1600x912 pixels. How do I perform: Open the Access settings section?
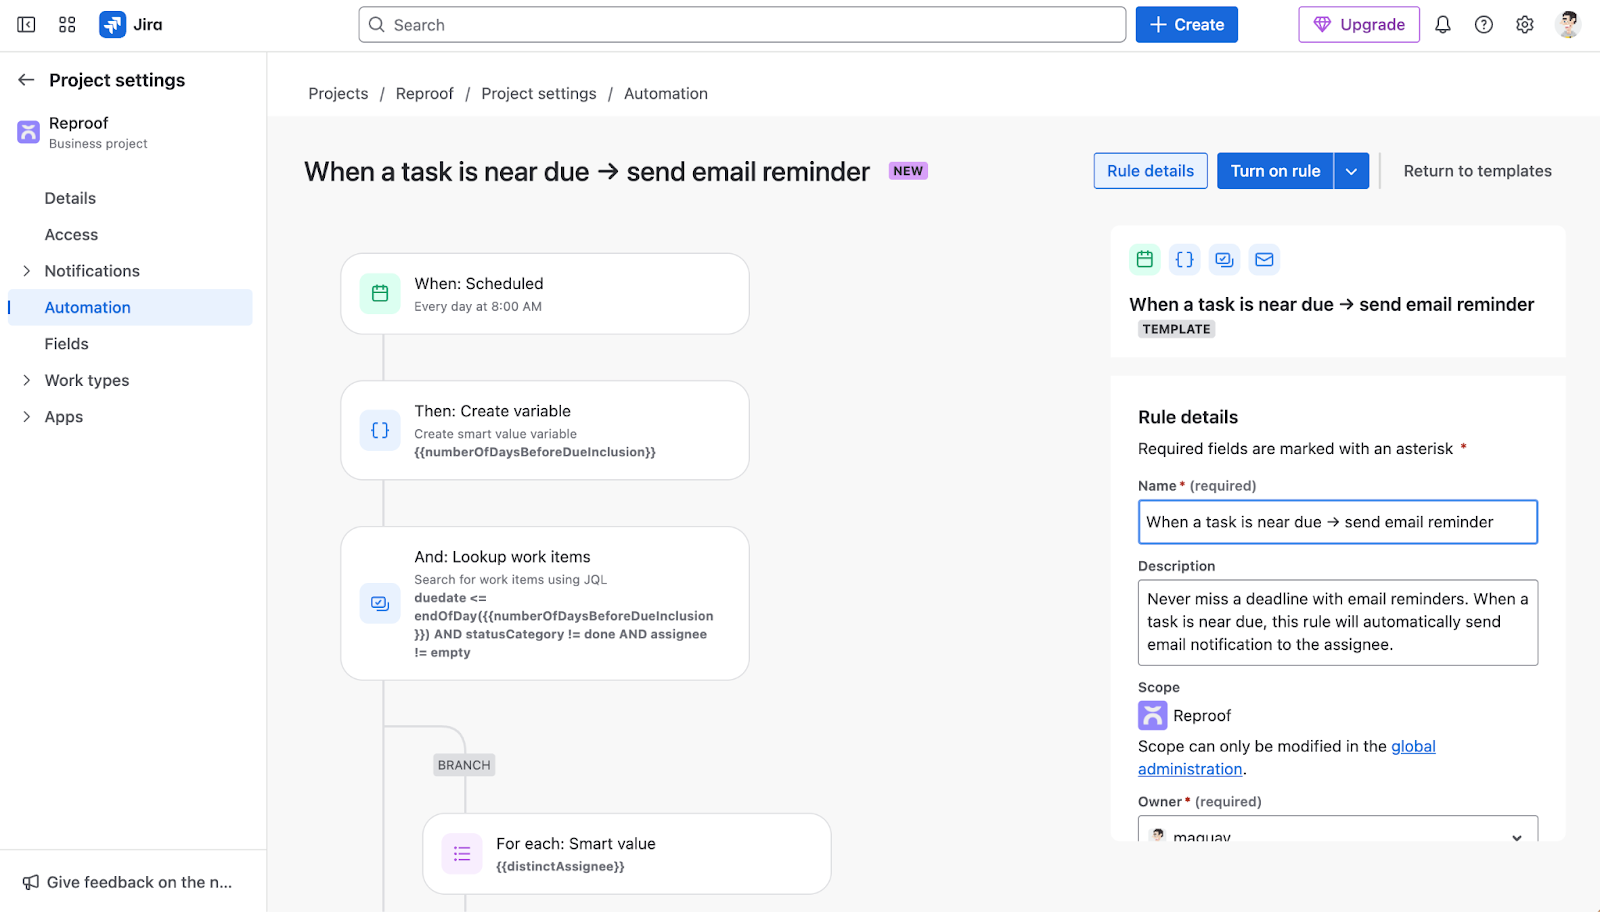(71, 234)
